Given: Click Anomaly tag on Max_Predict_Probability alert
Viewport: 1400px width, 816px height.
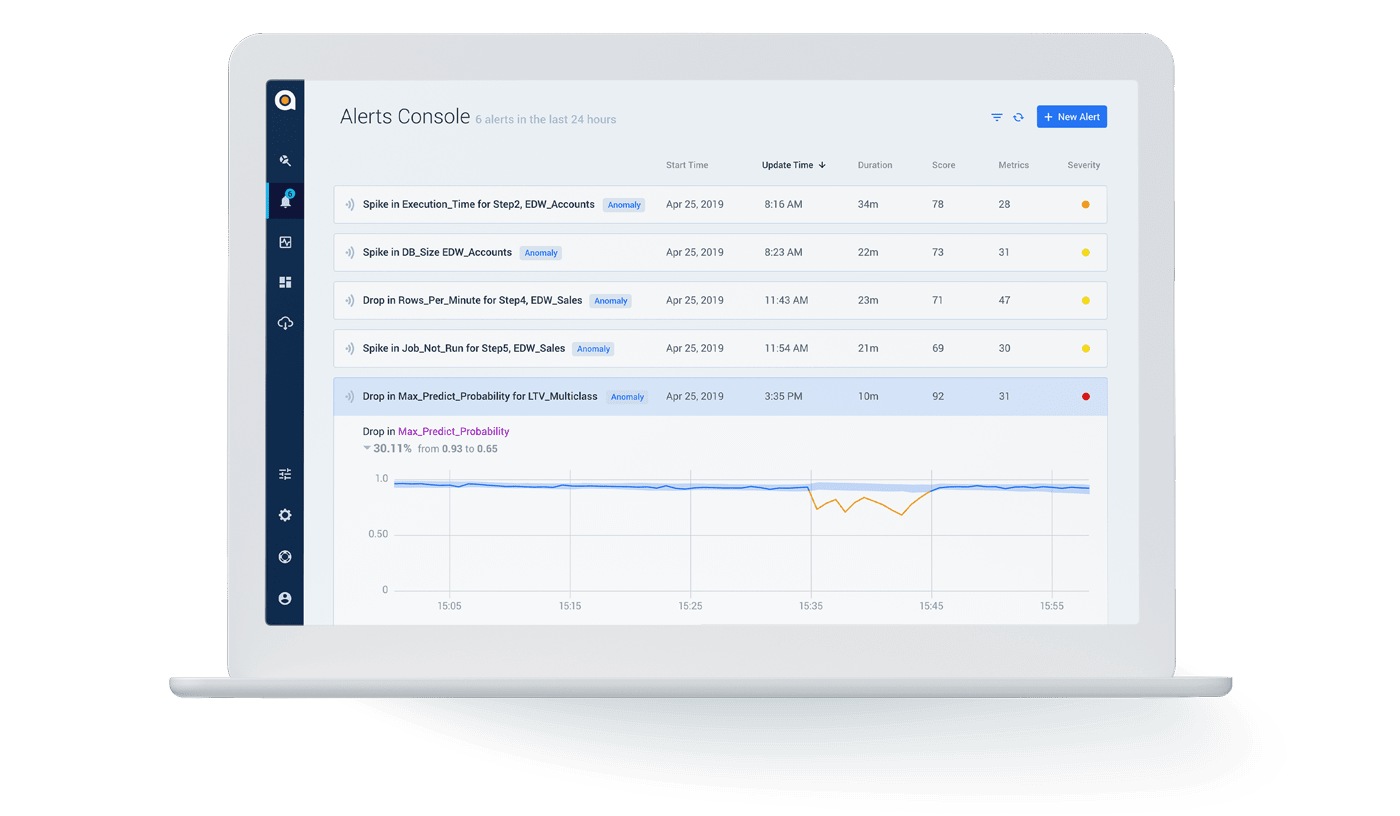Looking at the screenshot, I should coord(627,397).
